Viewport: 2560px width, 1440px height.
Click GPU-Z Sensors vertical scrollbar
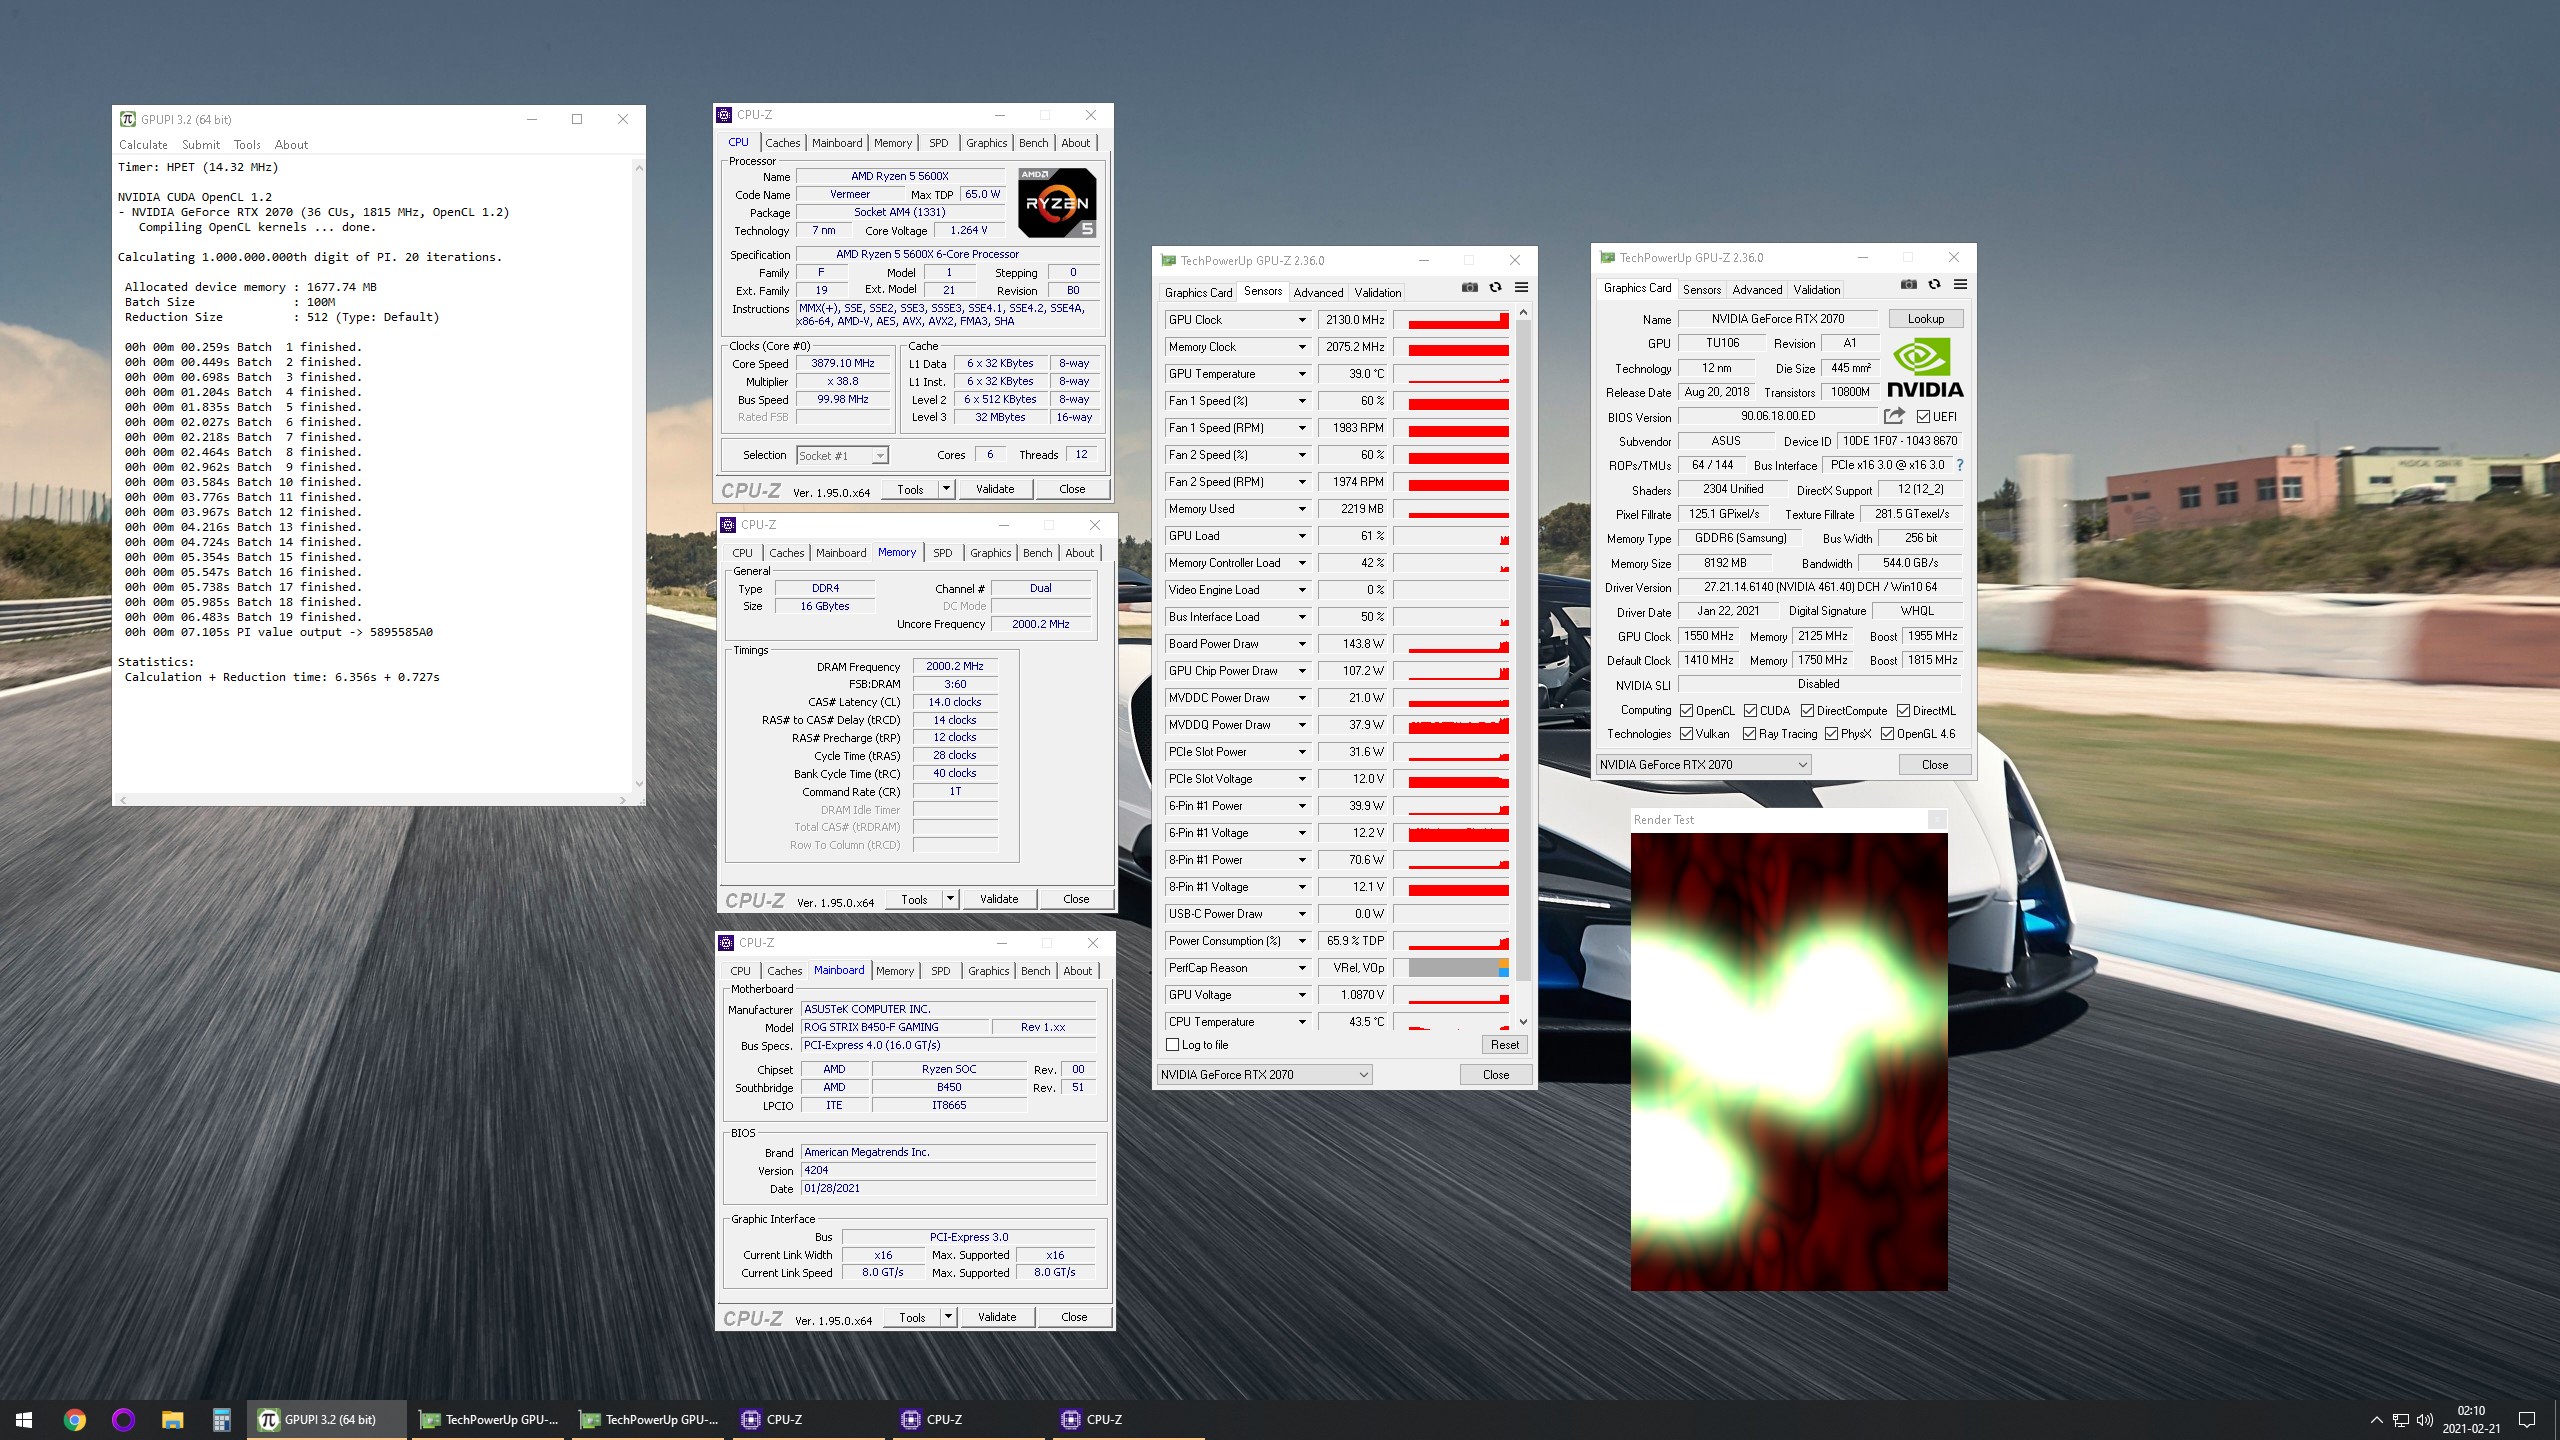point(1523,668)
